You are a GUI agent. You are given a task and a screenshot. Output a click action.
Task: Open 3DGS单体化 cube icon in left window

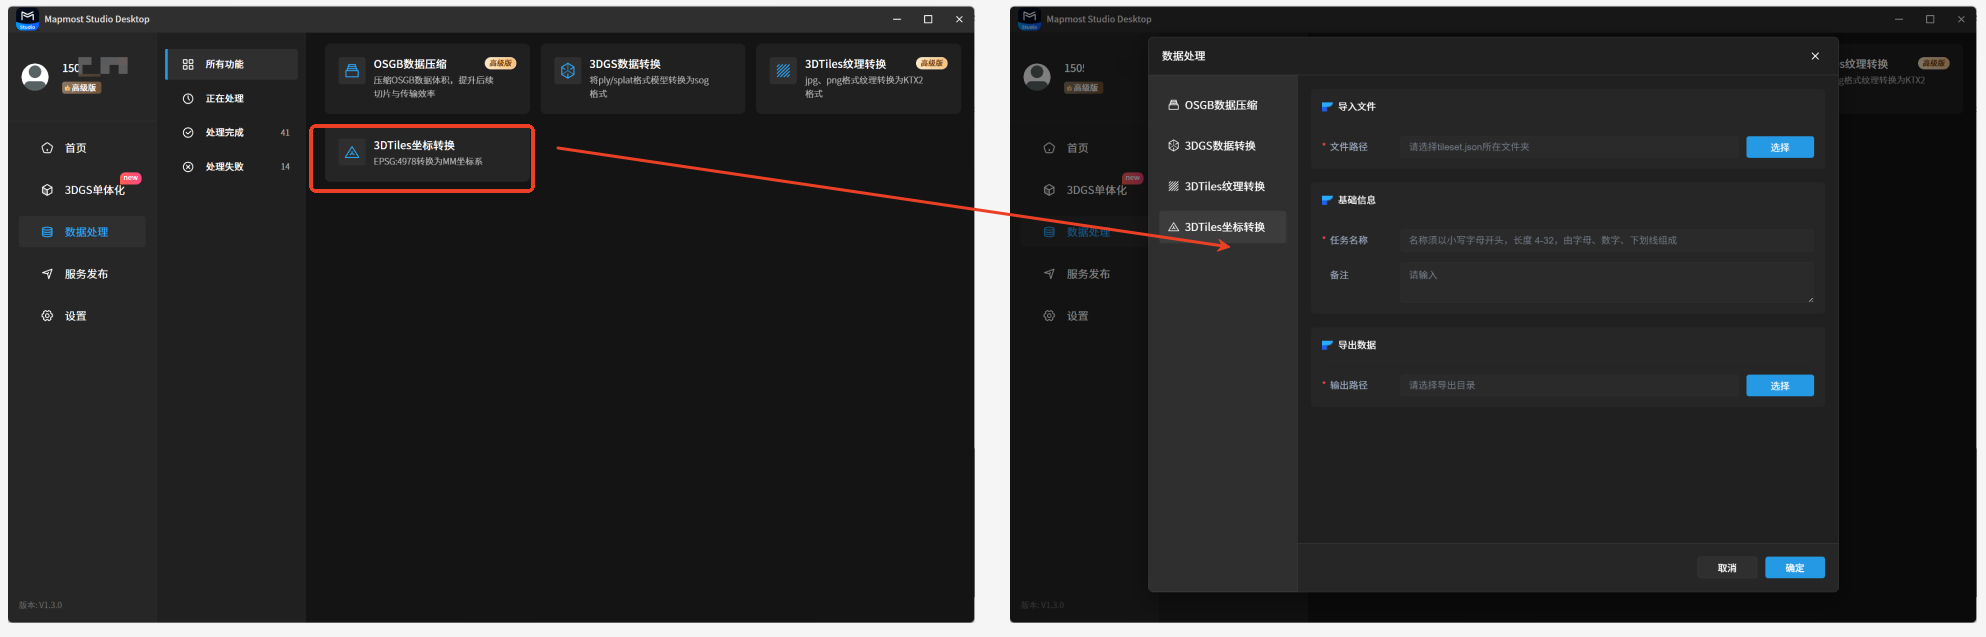coord(47,190)
